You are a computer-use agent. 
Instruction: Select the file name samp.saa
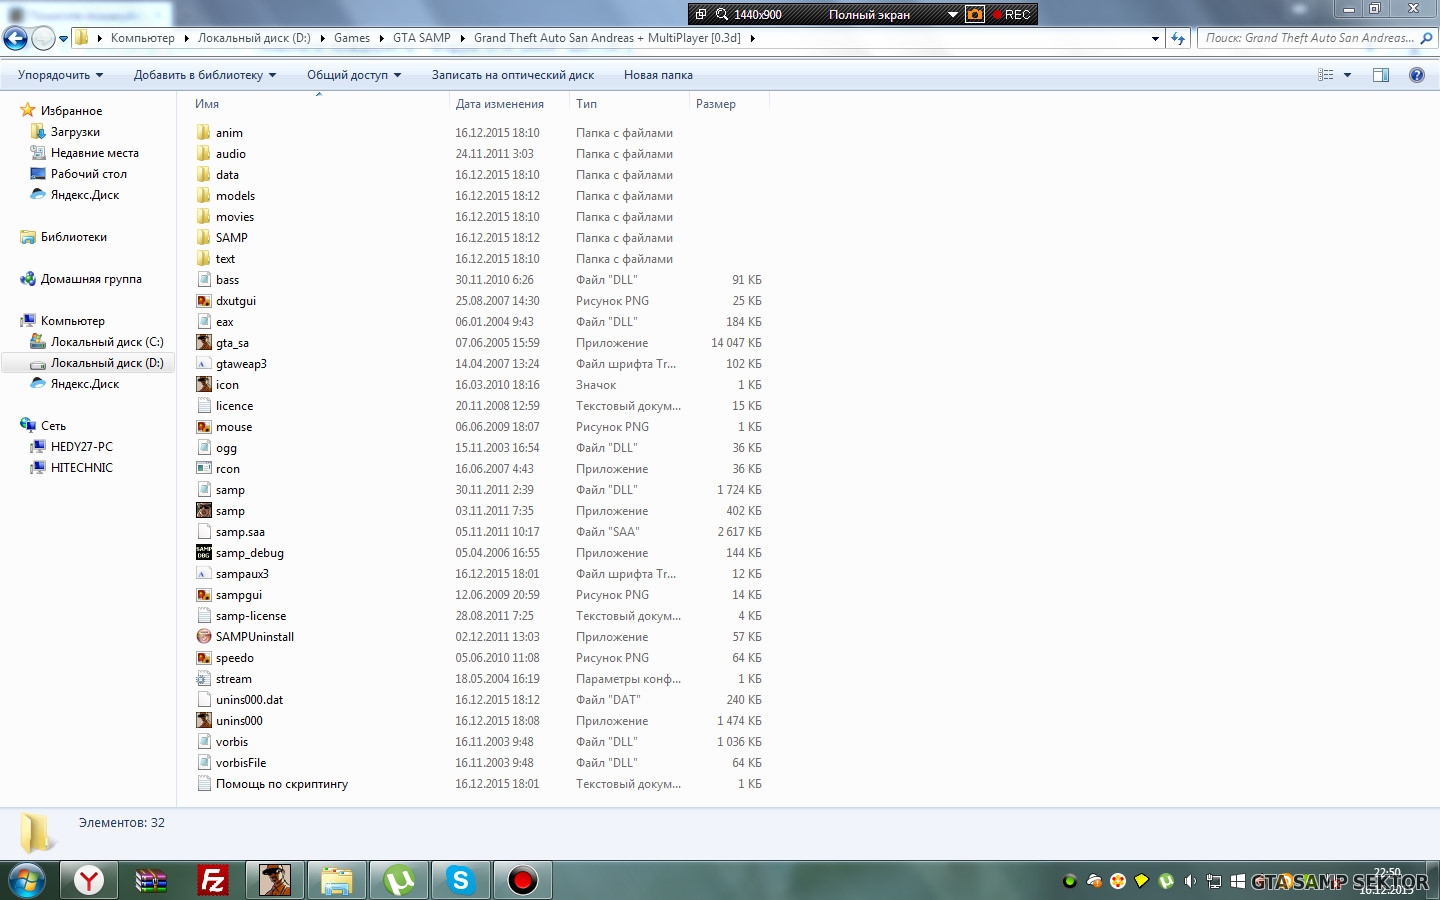[x=240, y=532]
